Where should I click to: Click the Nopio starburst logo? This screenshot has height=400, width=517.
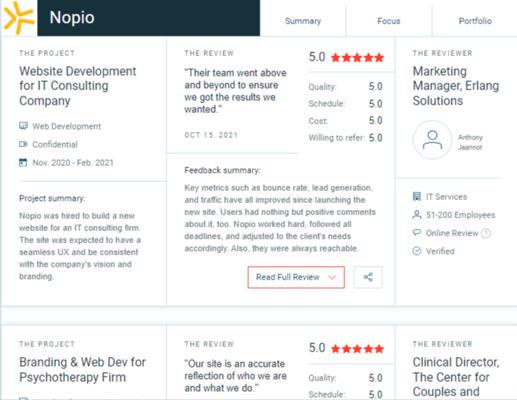point(19,17)
